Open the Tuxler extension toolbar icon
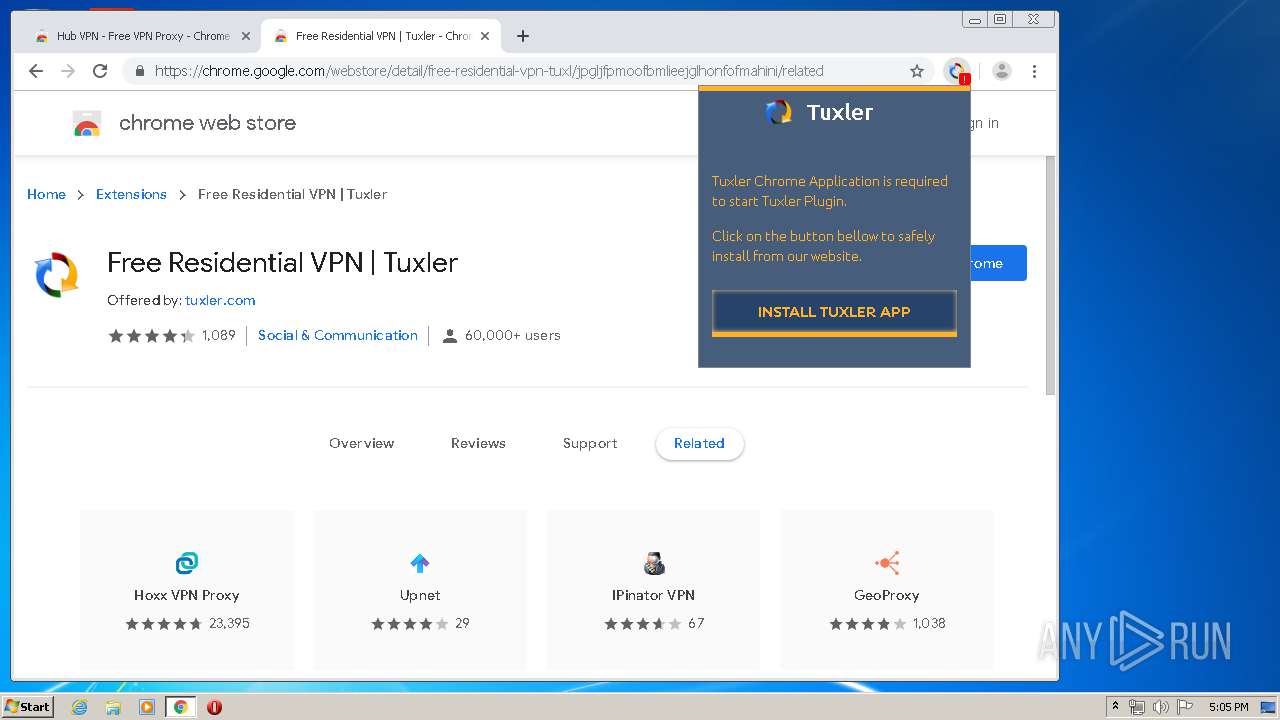The width and height of the screenshot is (1280, 720). [x=957, y=71]
